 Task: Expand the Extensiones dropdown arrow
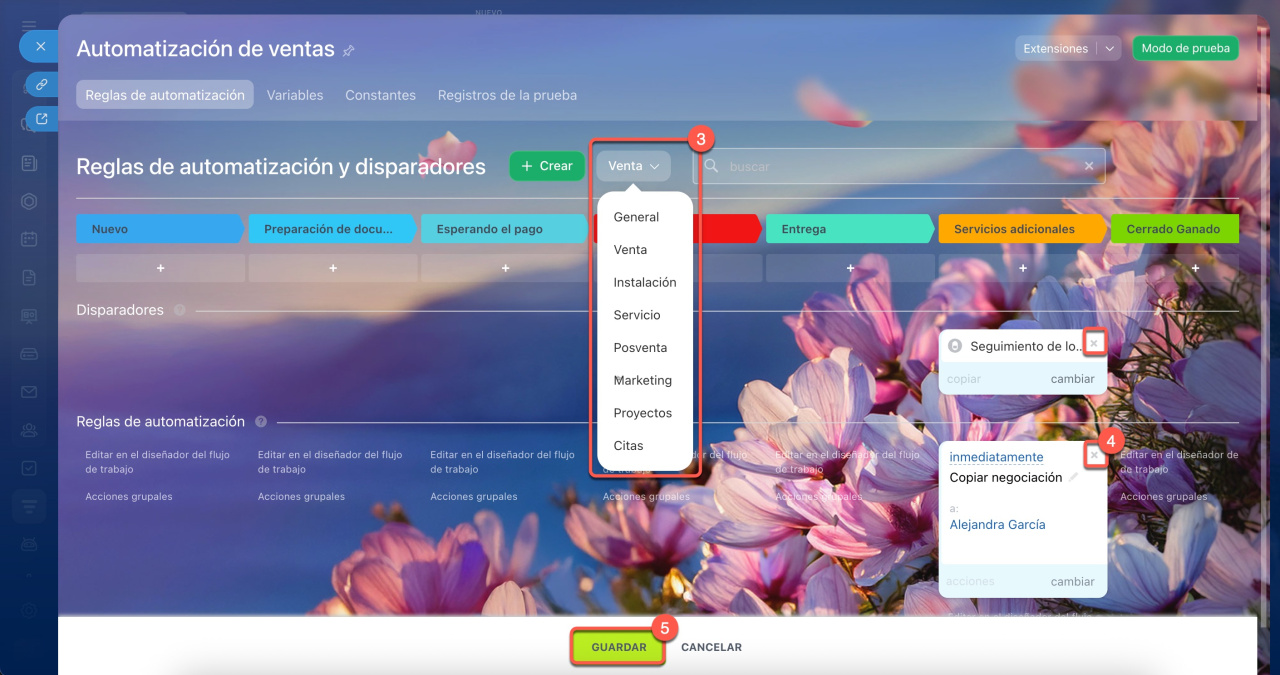(1110, 49)
